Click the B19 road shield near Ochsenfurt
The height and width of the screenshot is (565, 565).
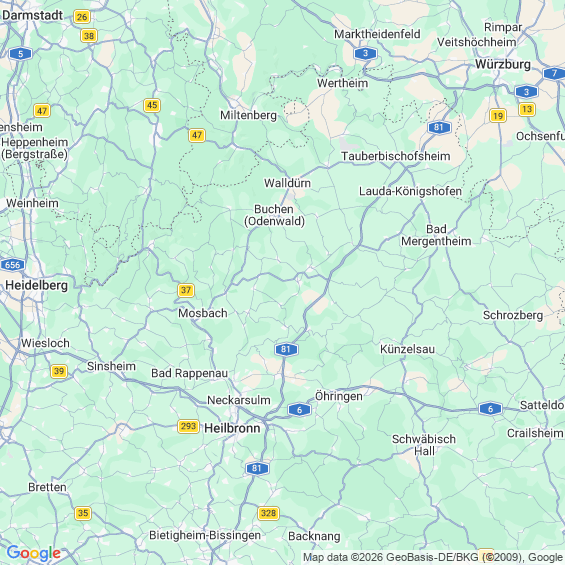[498, 116]
